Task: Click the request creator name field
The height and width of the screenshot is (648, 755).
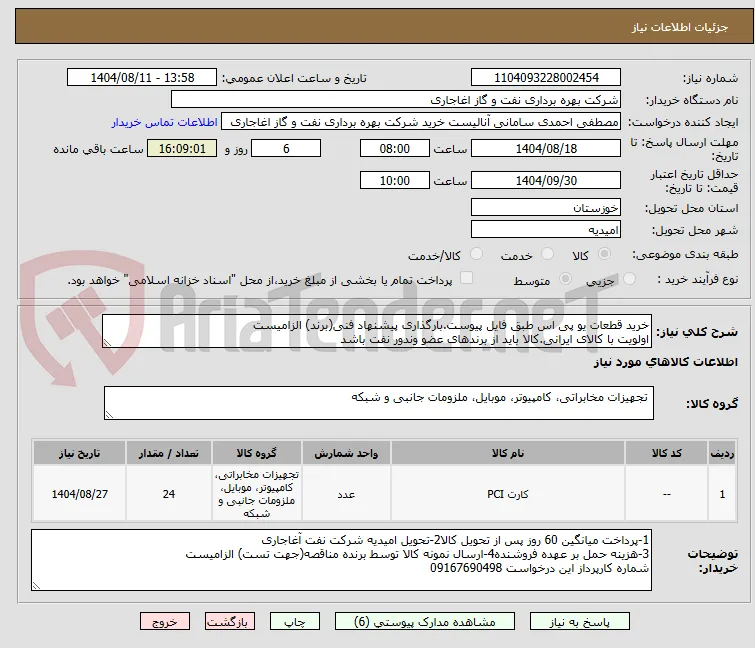Action: tap(421, 122)
